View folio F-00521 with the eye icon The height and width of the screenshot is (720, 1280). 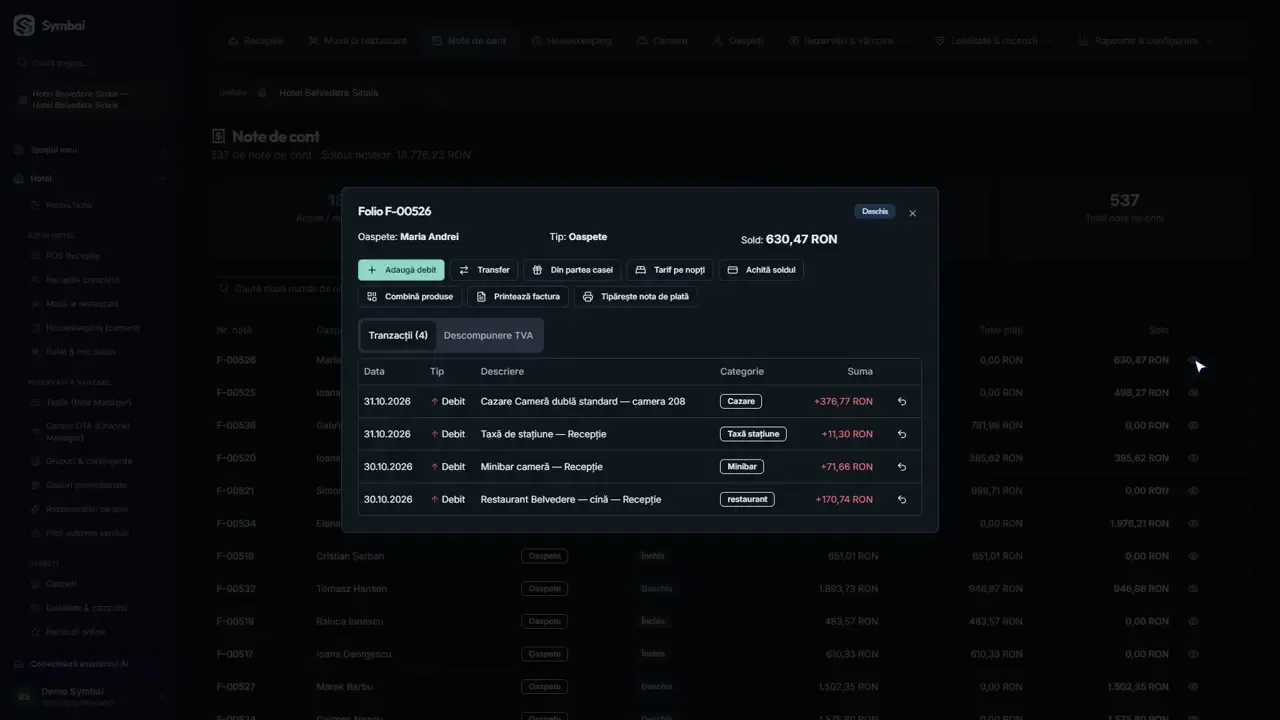coord(1193,491)
